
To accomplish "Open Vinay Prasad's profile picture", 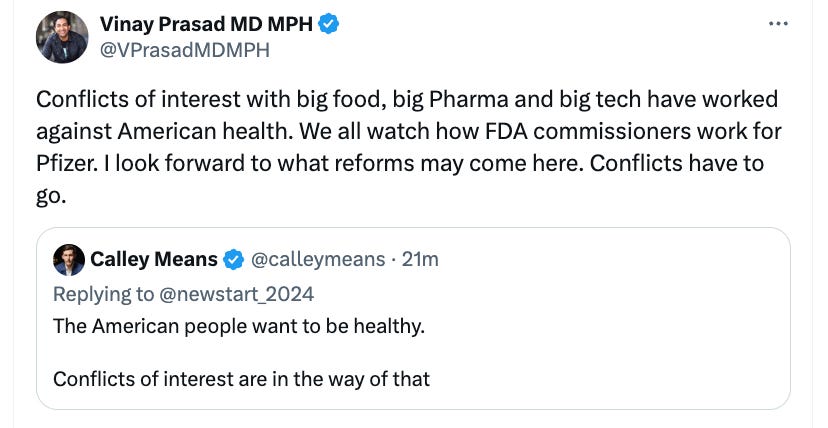I will (x=62, y=38).
